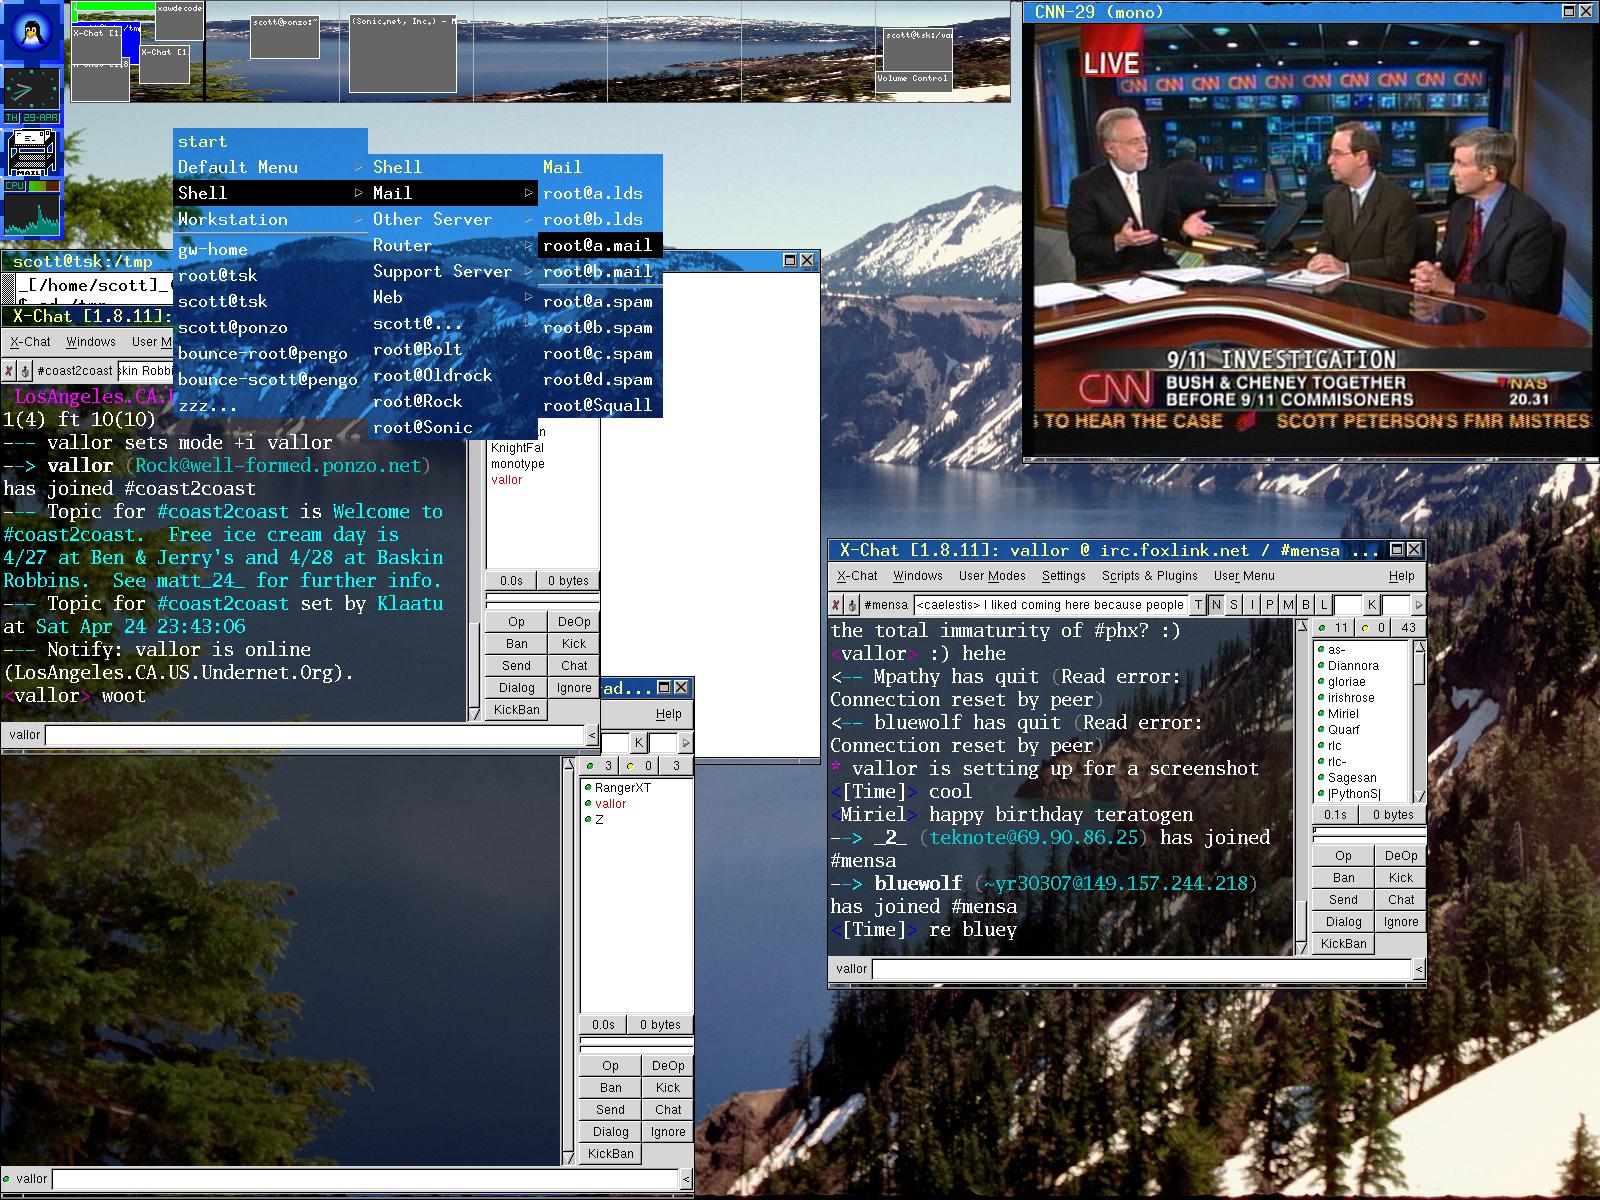Click the detach-tab icon beside #mensa label
This screenshot has width=1600, height=1200.
click(x=852, y=605)
